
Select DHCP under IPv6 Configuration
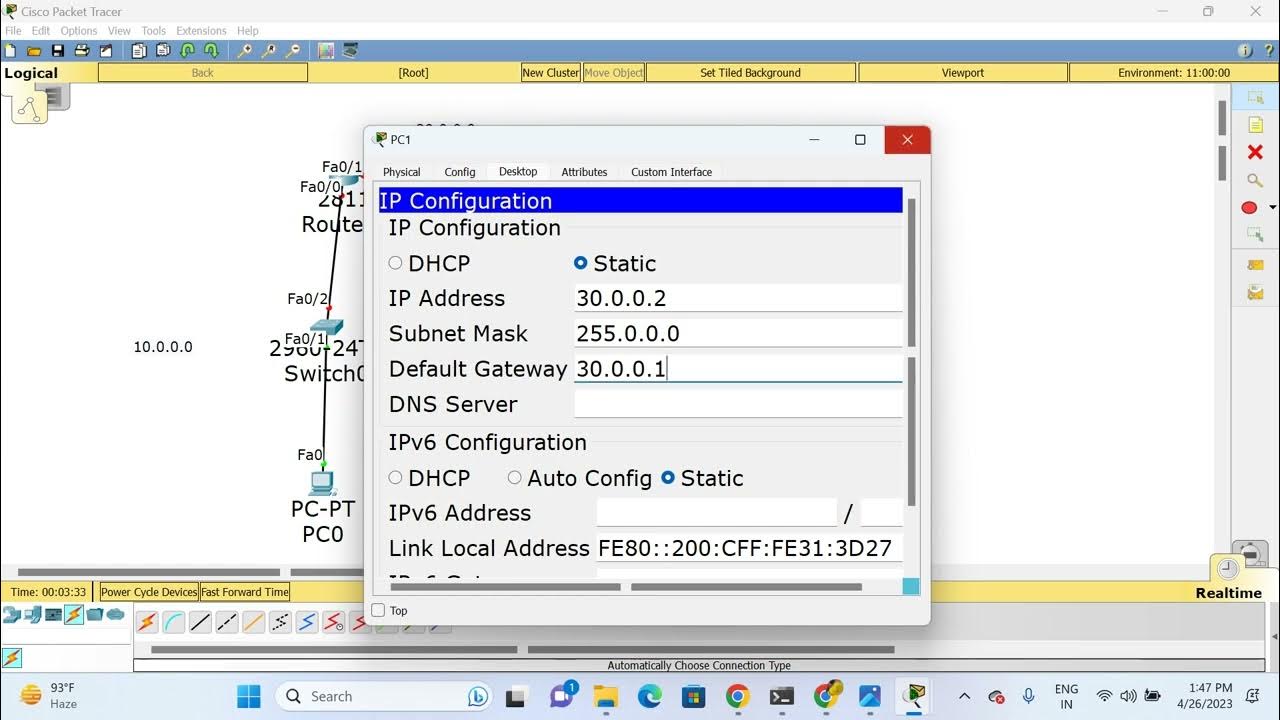click(396, 478)
